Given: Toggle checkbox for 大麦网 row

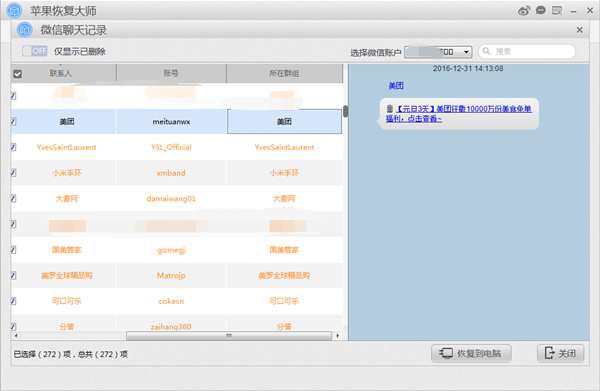Looking at the screenshot, I should pos(13,198).
